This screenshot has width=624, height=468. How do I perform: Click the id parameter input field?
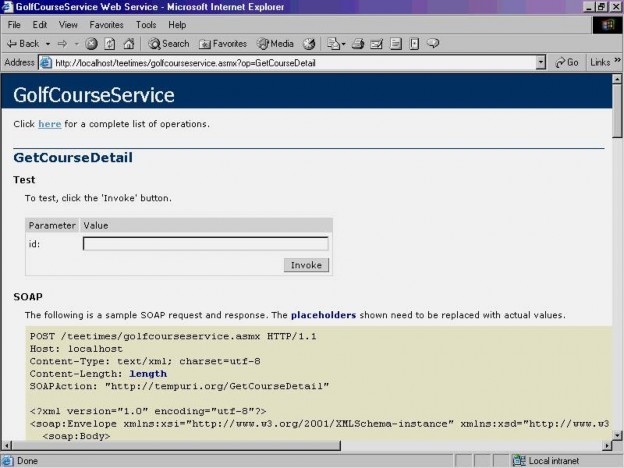205,243
